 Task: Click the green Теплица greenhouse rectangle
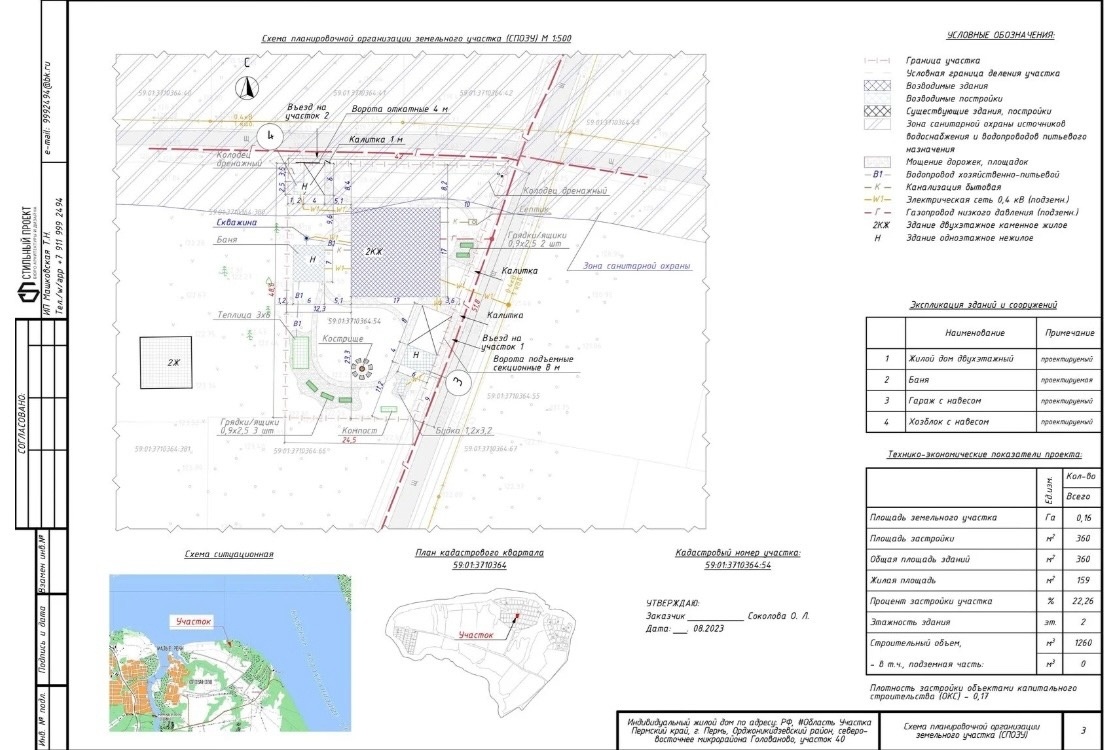[x=301, y=352]
